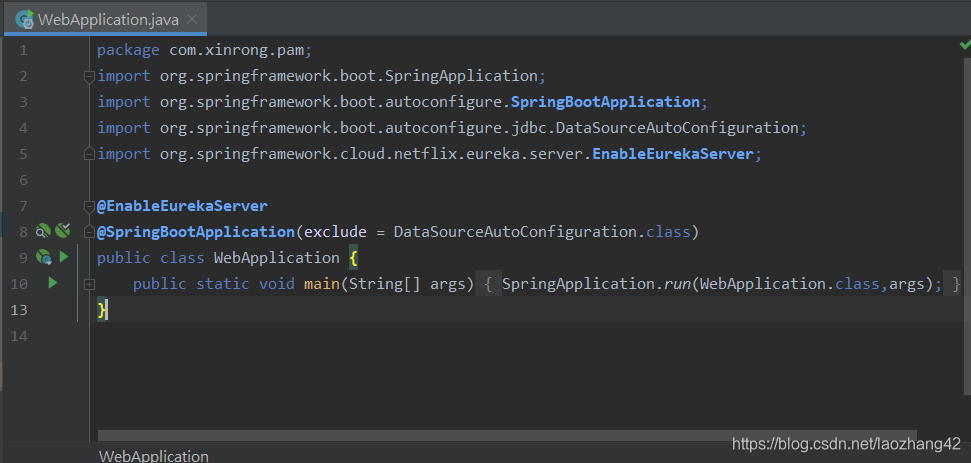Click the WebApplication.java tab file icon
Image resolution: width=971 pixels, height=463 pixels.
[x=24, y=19]
